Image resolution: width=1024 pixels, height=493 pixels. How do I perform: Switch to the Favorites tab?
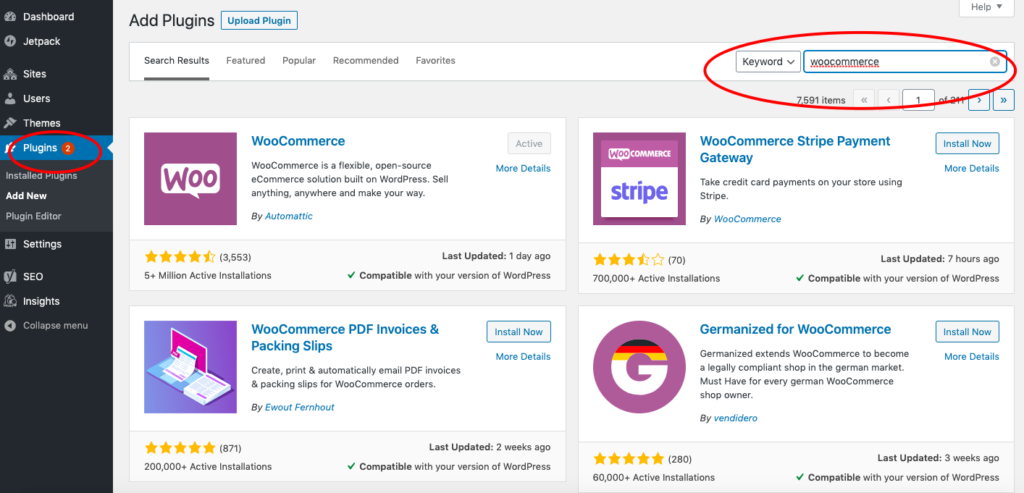click(436, 61)
